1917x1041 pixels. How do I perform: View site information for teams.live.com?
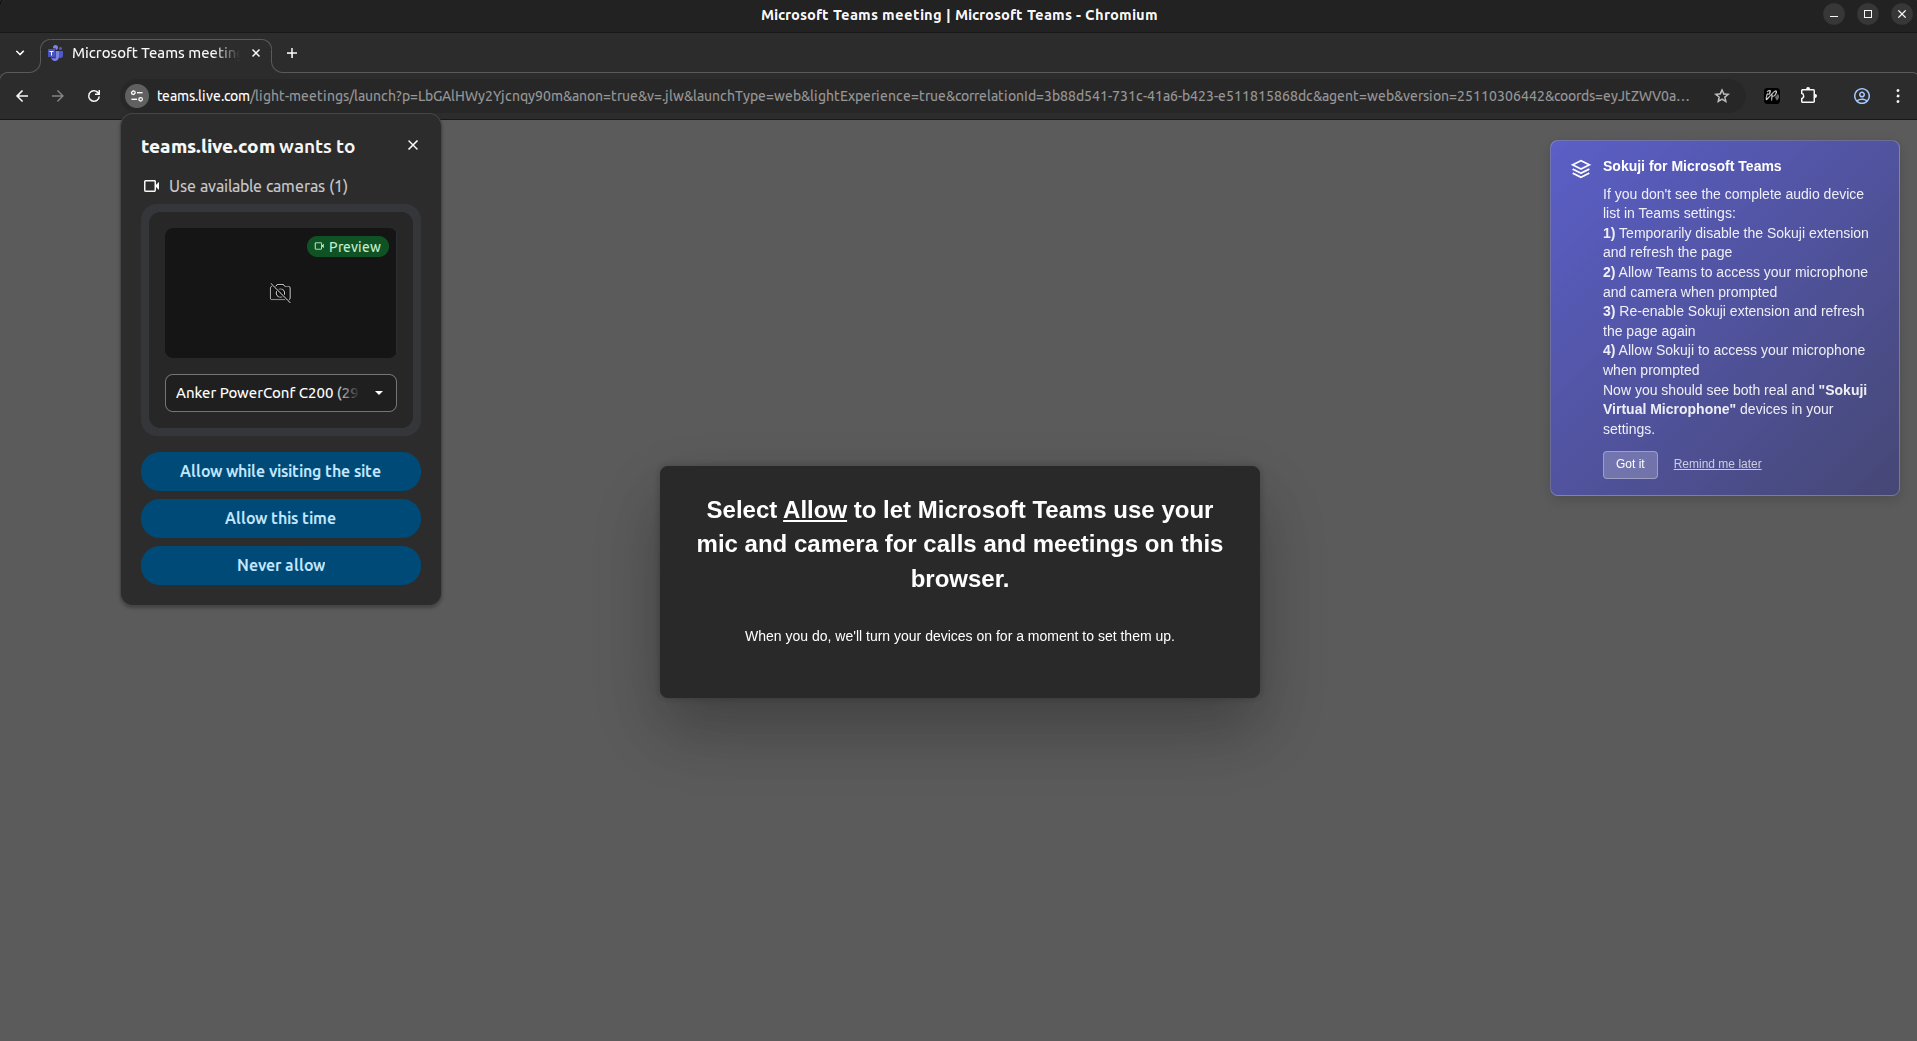click(x=137, y=96)
